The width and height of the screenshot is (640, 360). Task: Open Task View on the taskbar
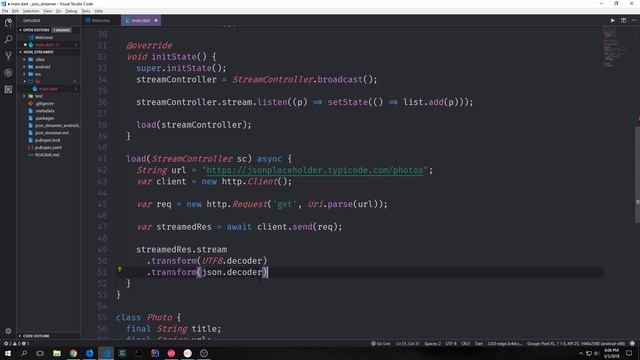(40, 353)
